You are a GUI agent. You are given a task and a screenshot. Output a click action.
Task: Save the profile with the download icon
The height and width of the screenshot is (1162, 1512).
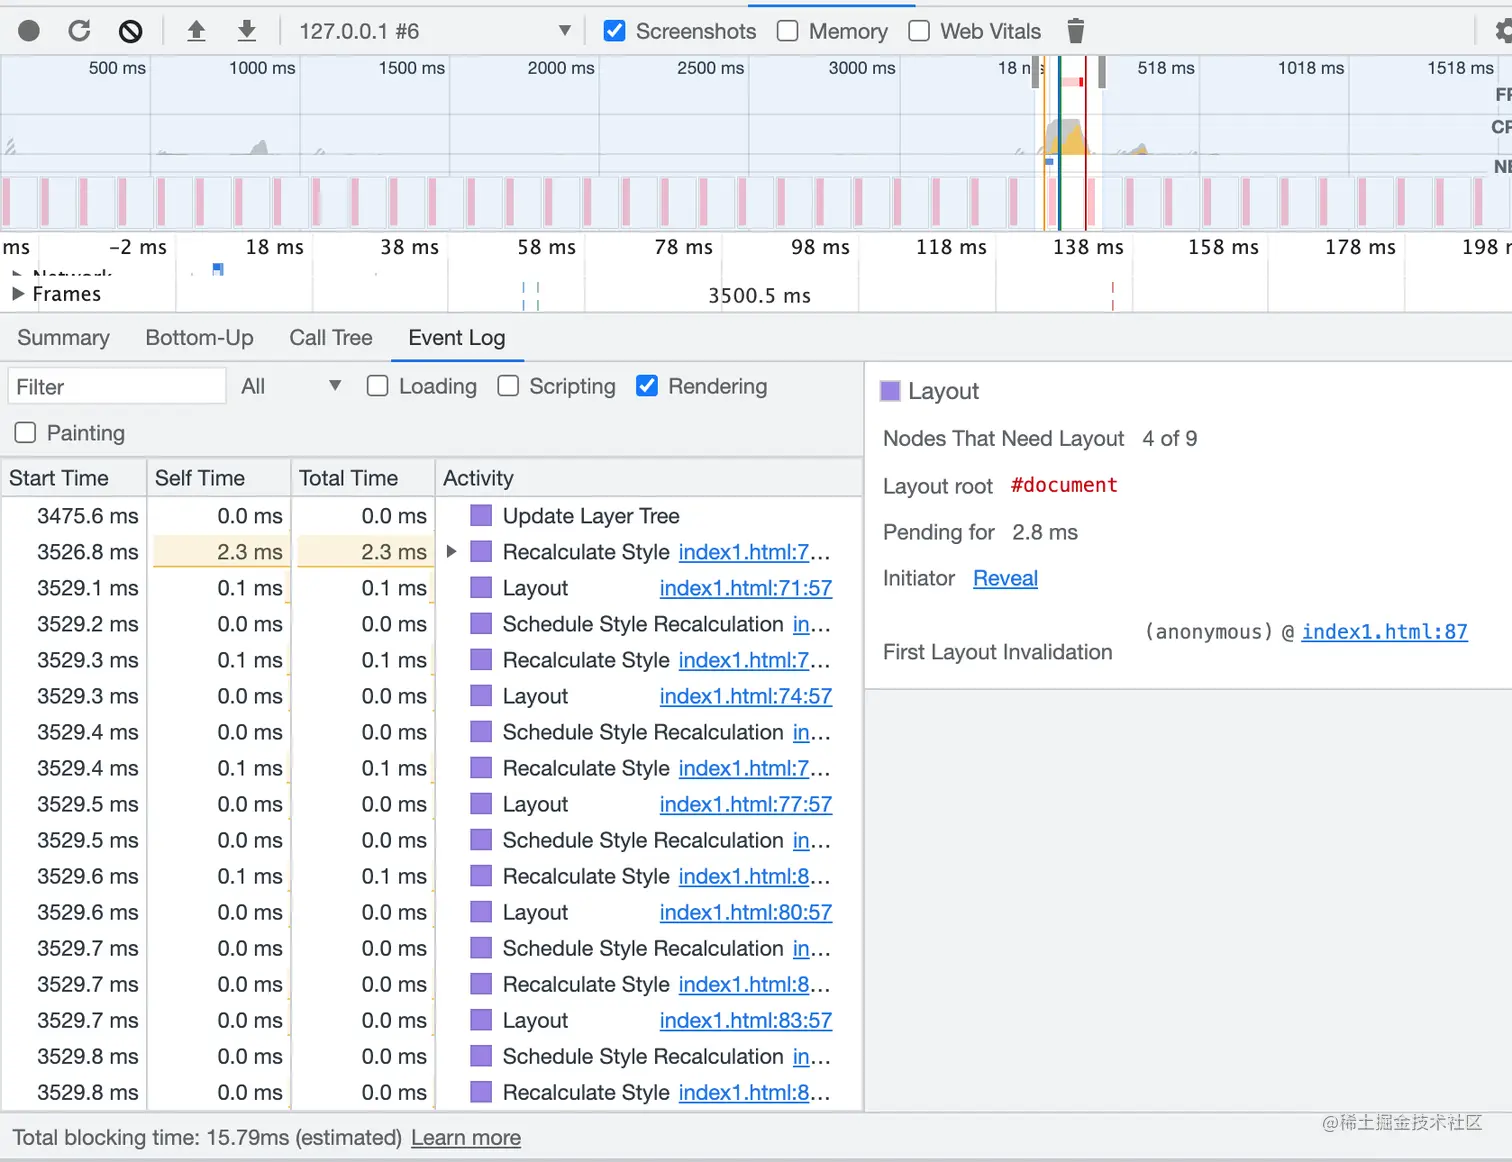tap(246, 31)
